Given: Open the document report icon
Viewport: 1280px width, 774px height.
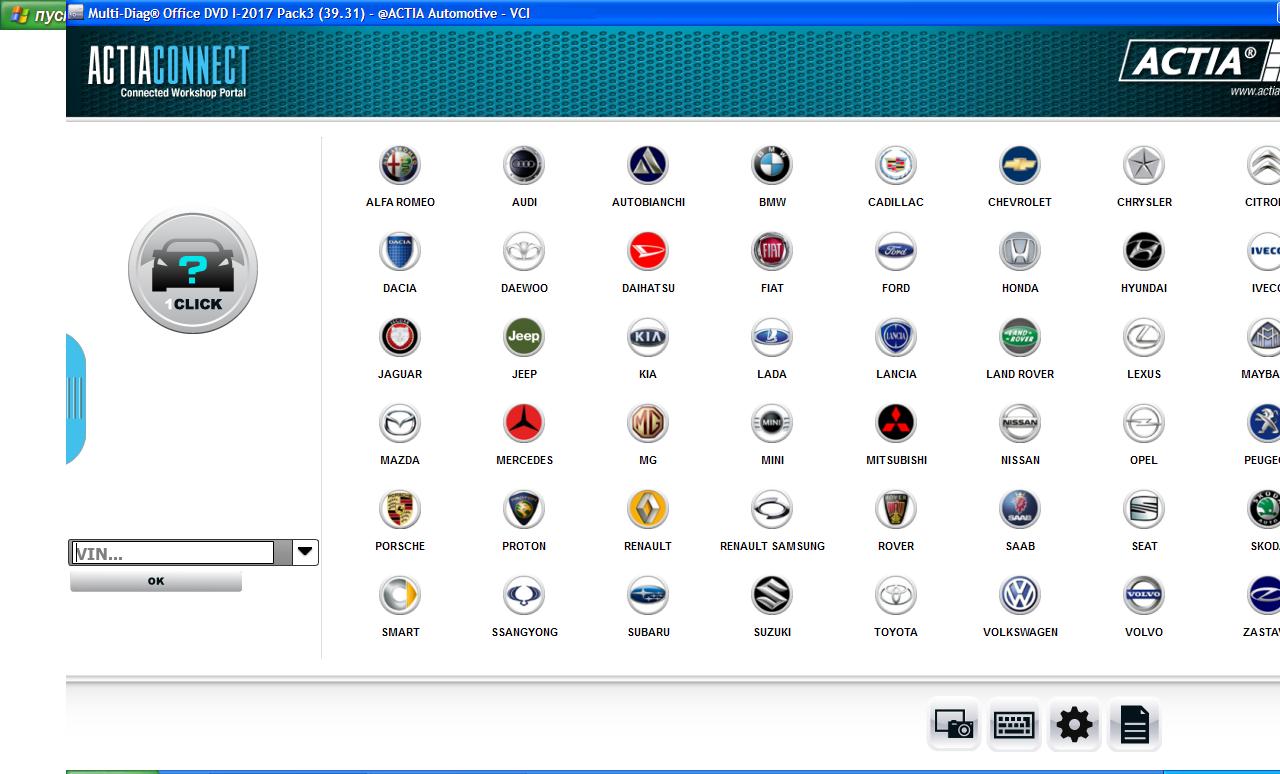Looking at the screenshot, I should (1134, 724).
